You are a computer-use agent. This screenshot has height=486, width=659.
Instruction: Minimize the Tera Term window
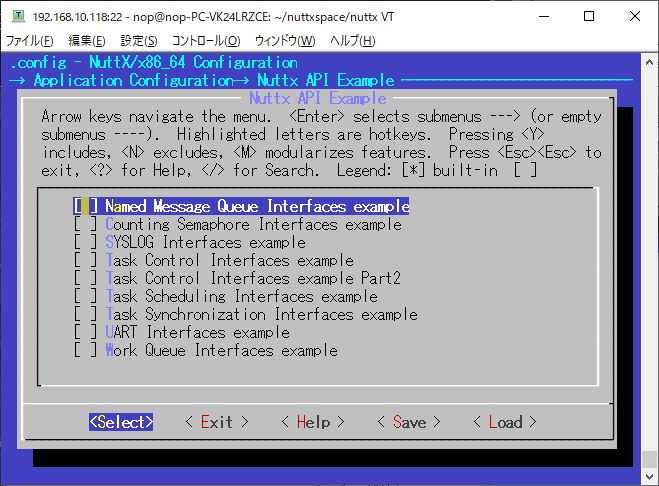coord(544,16)
